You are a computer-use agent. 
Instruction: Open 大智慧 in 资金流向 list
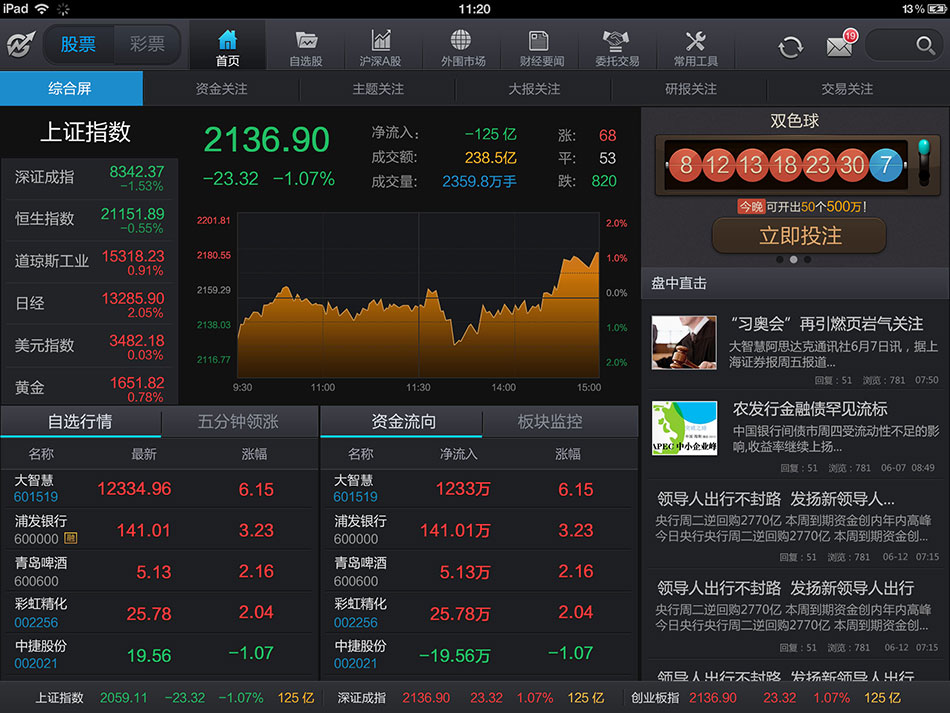(479, 489)
